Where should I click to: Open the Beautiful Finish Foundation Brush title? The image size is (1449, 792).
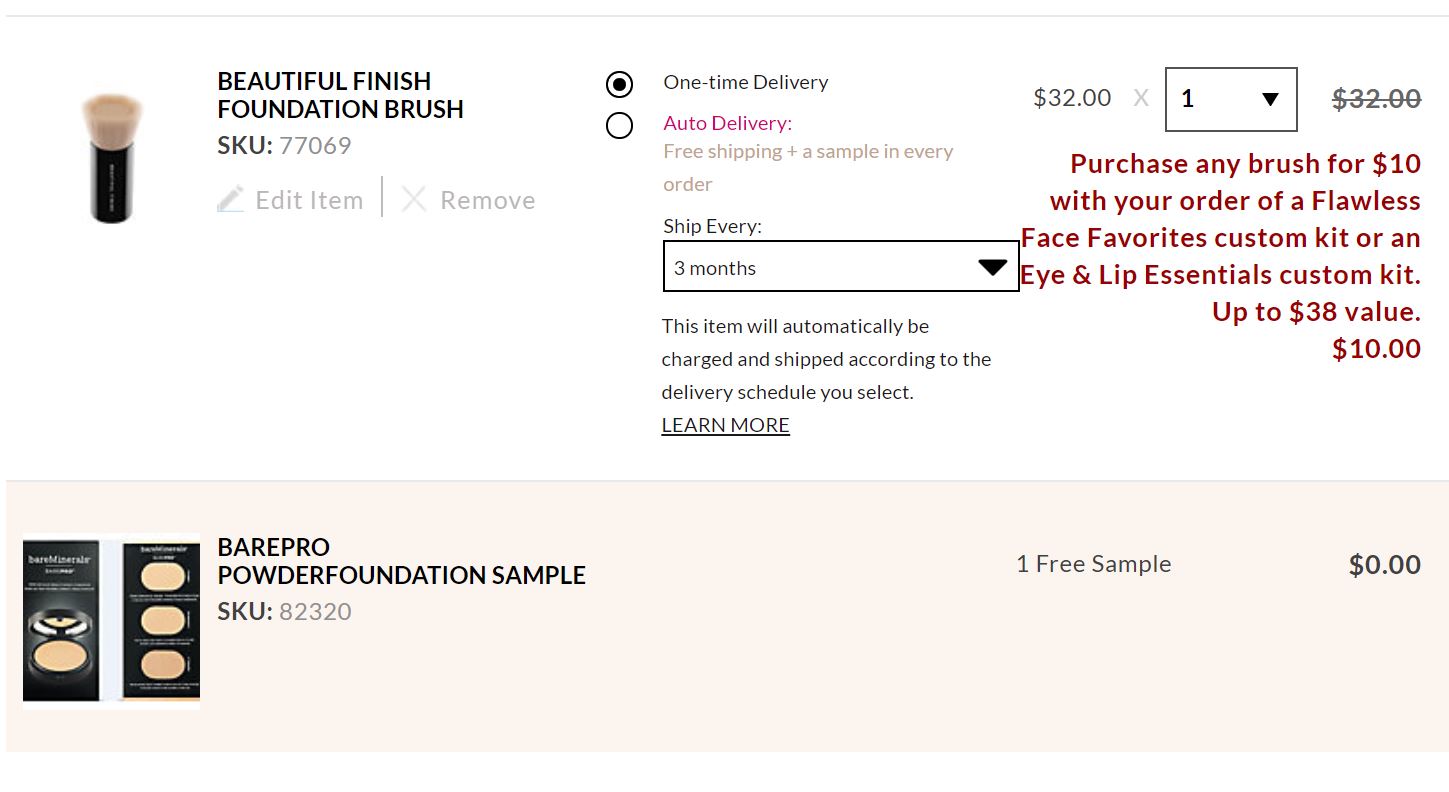340,95
